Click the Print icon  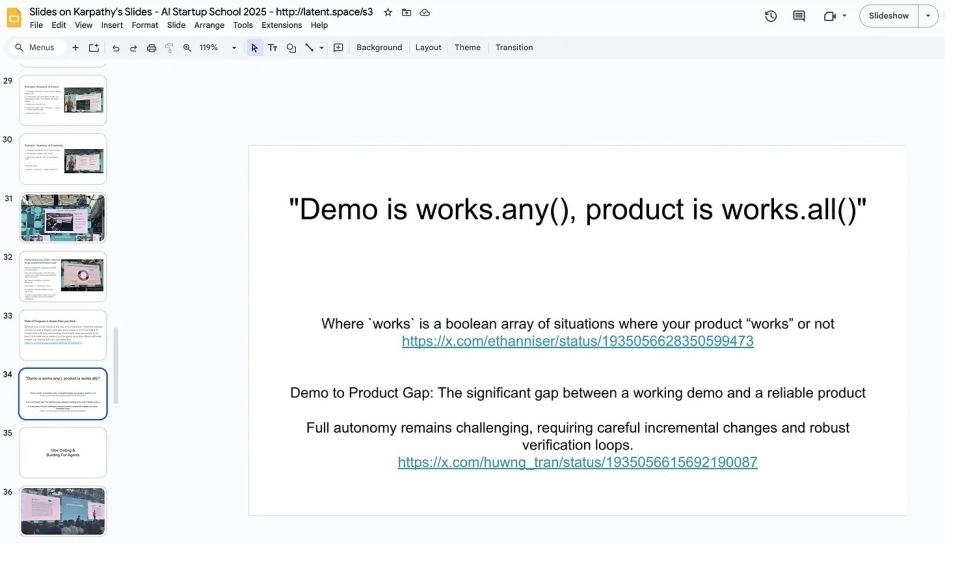pyautogui.click(x=151, y=48)
